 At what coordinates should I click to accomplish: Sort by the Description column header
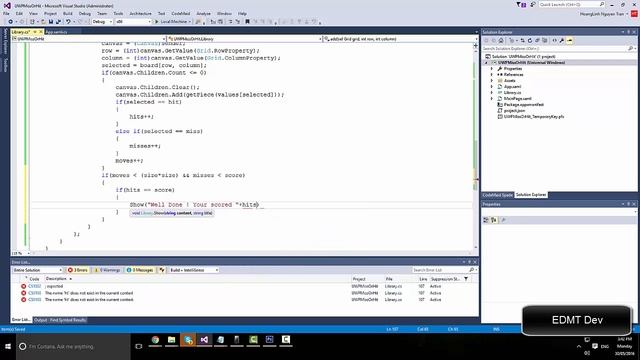pos(56,279)
